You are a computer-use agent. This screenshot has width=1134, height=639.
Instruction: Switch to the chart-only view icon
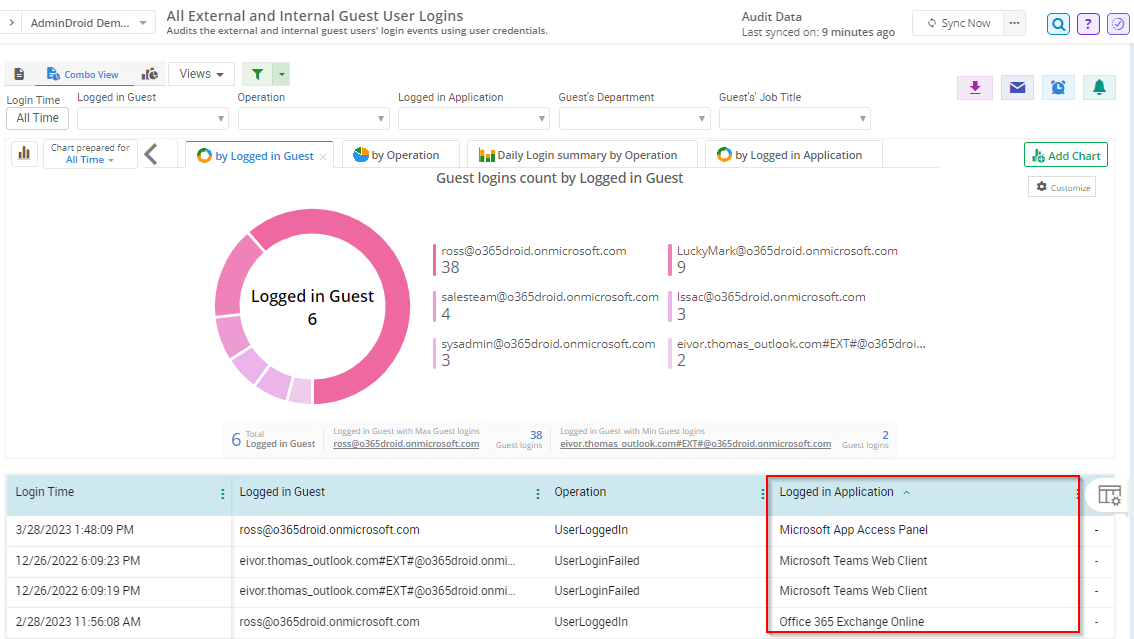pos(150,74)
